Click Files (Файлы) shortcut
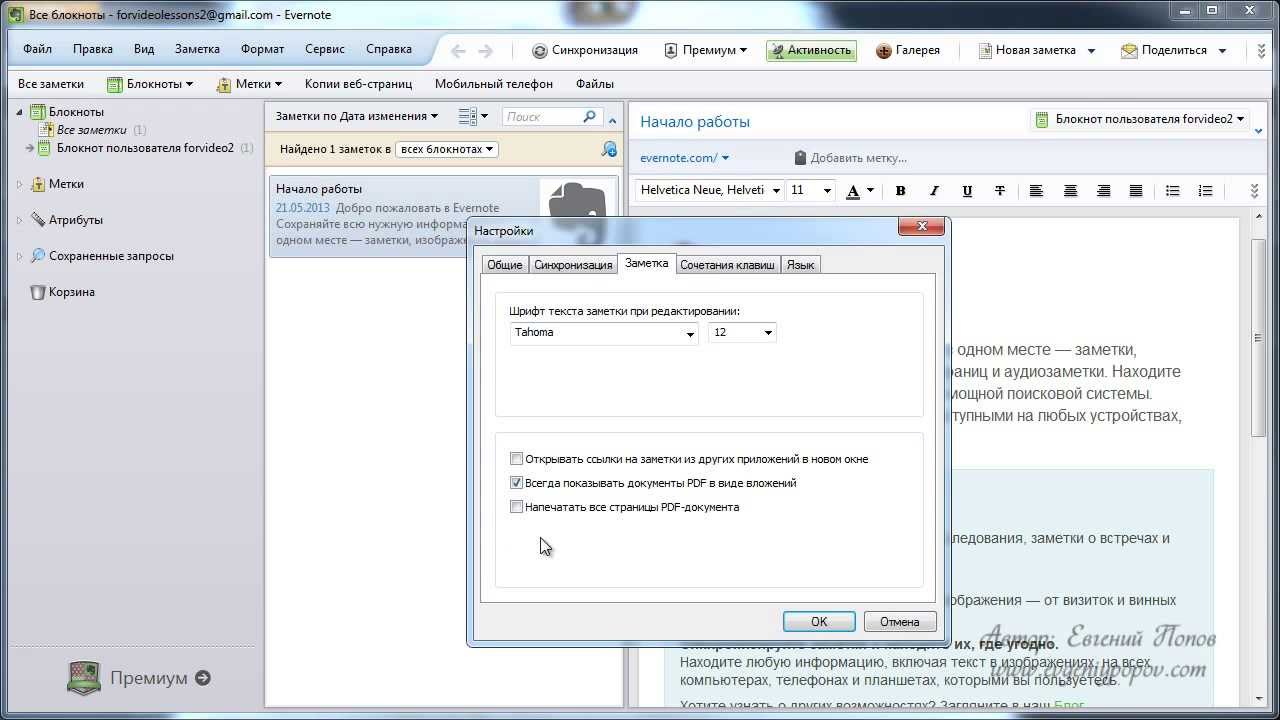 (x=595, y=84)
